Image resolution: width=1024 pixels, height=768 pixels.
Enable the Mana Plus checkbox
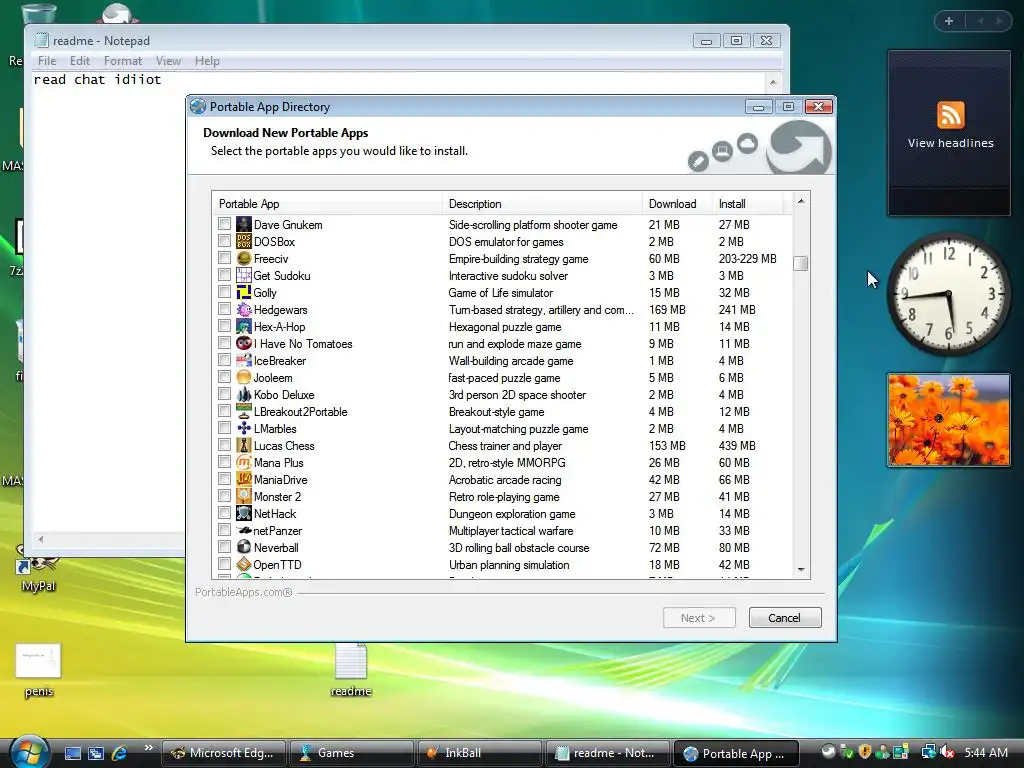tap(225, 462)
